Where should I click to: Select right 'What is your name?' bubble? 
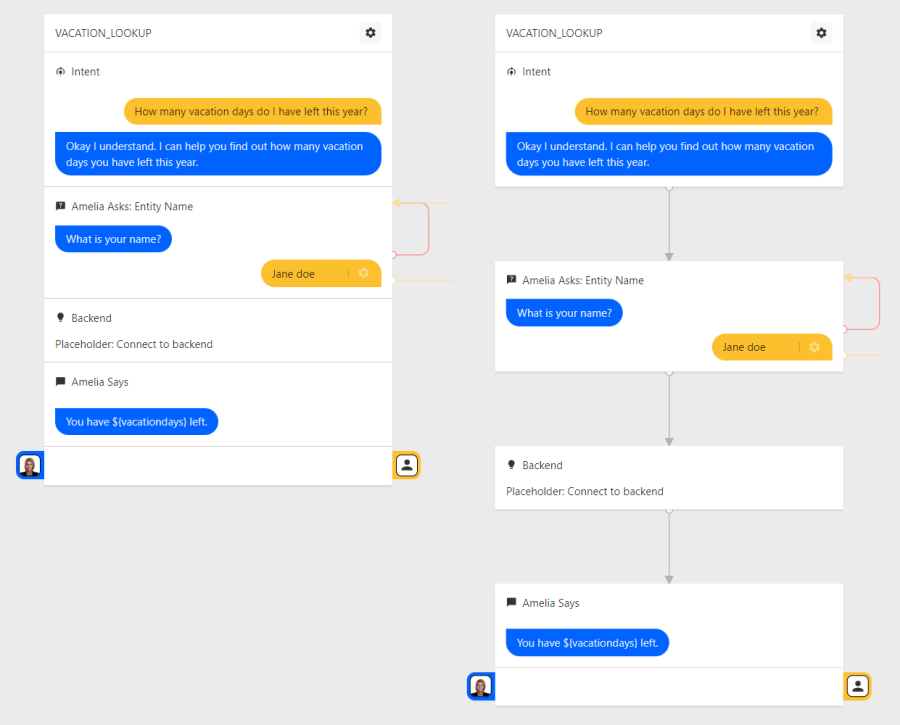coord(564,313)
